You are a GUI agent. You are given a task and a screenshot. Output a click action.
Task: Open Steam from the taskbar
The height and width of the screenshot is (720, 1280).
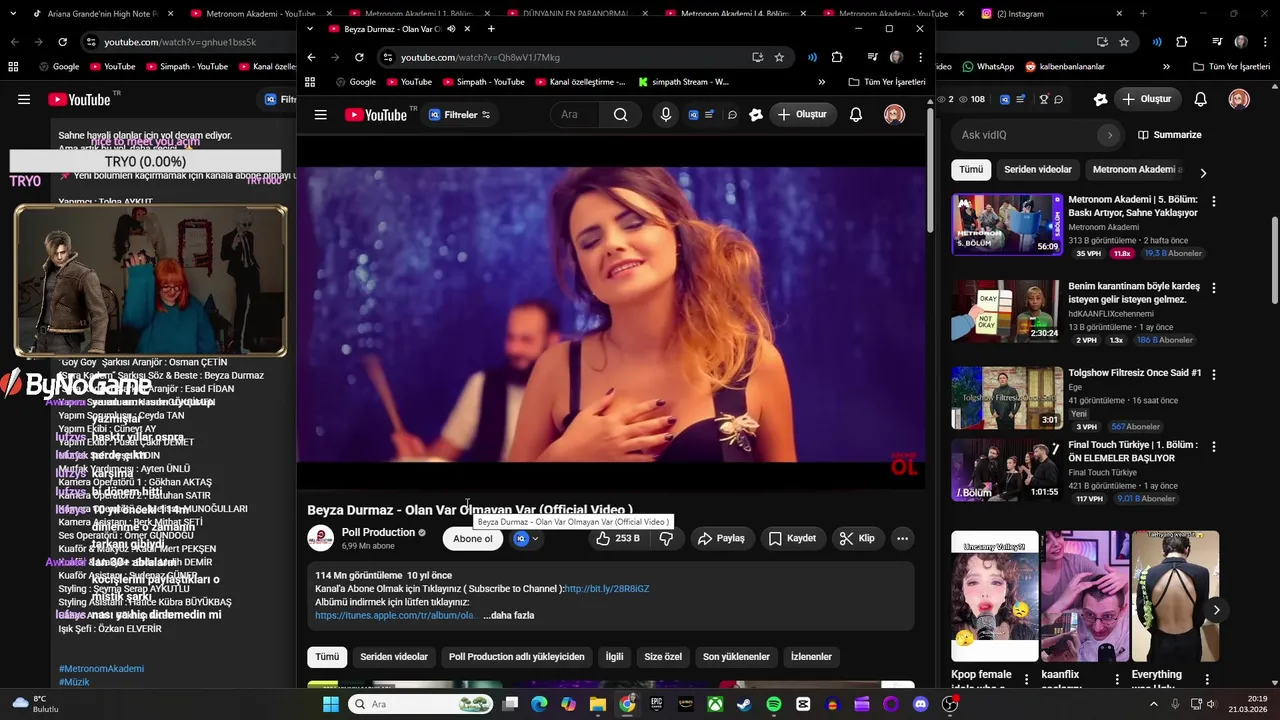pos(744,704)
